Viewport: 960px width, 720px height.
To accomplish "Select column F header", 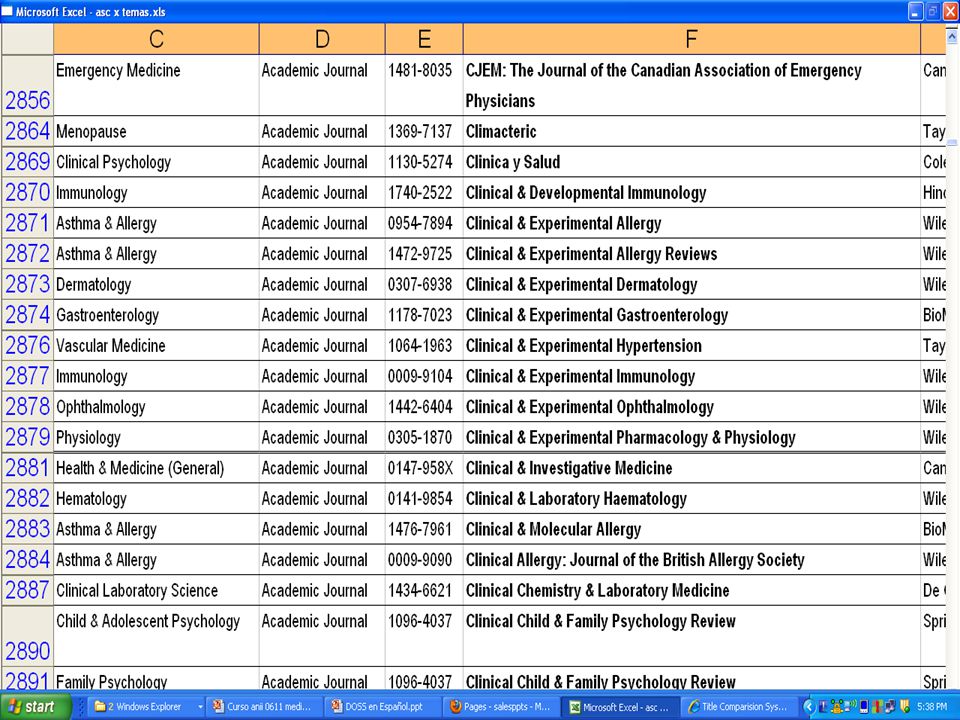I will (x=692, y=39).
